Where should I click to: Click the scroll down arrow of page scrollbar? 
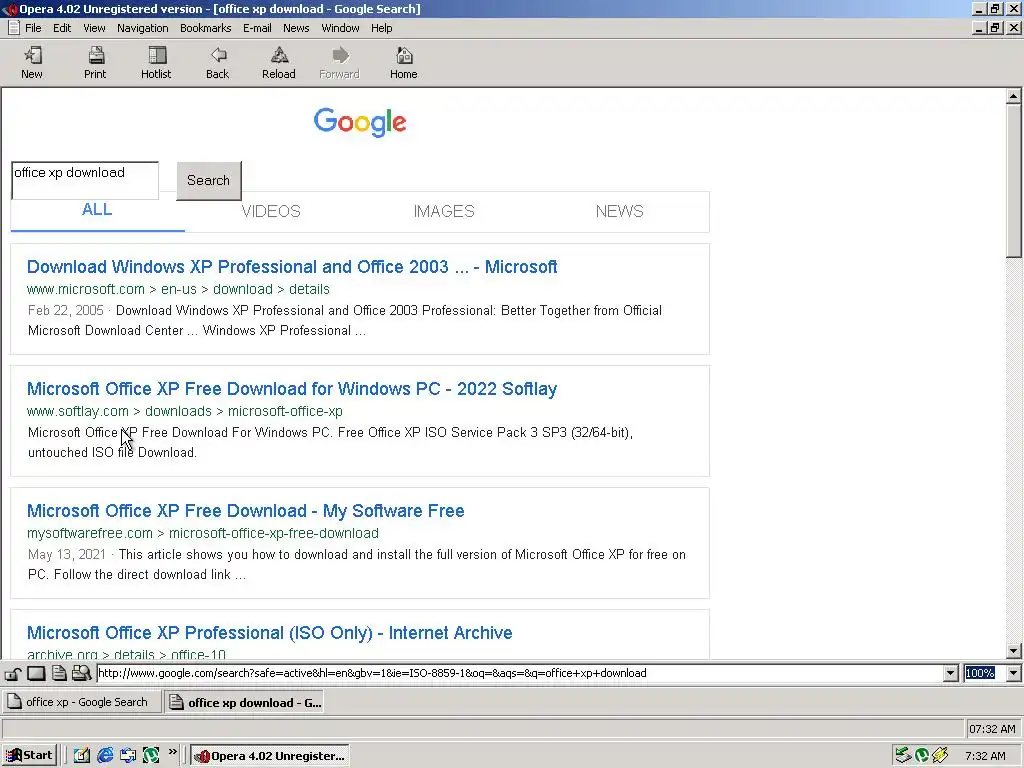tap(1014, 650)
